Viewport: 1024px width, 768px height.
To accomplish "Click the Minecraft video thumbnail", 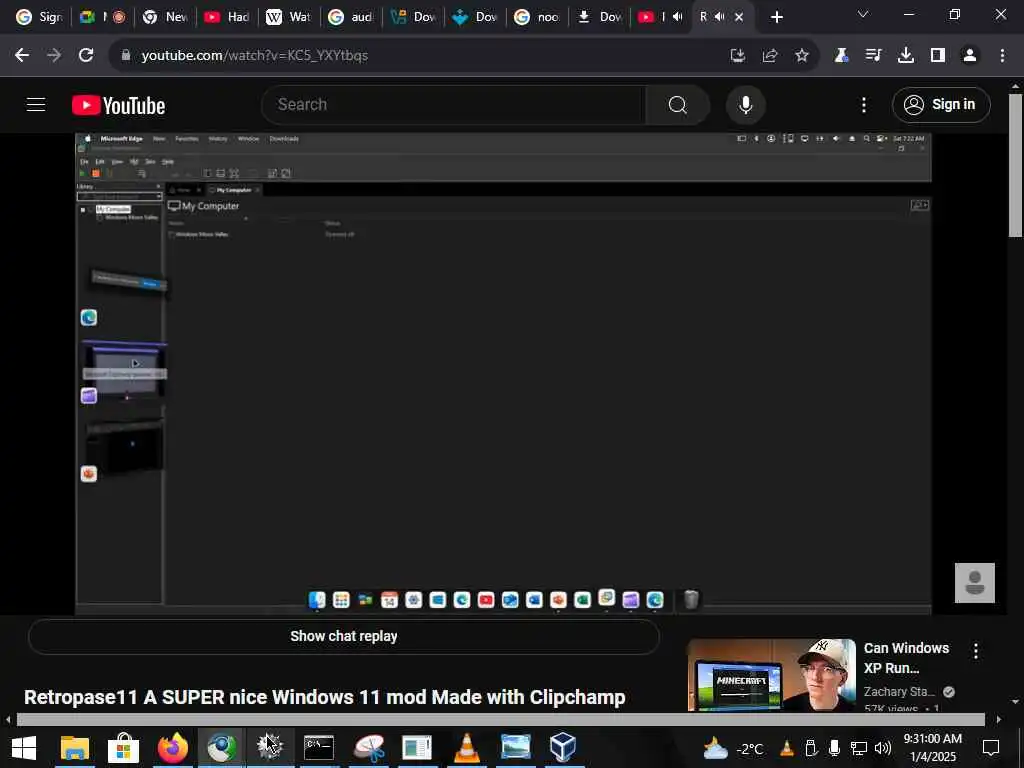I will [x=771, y=675].
